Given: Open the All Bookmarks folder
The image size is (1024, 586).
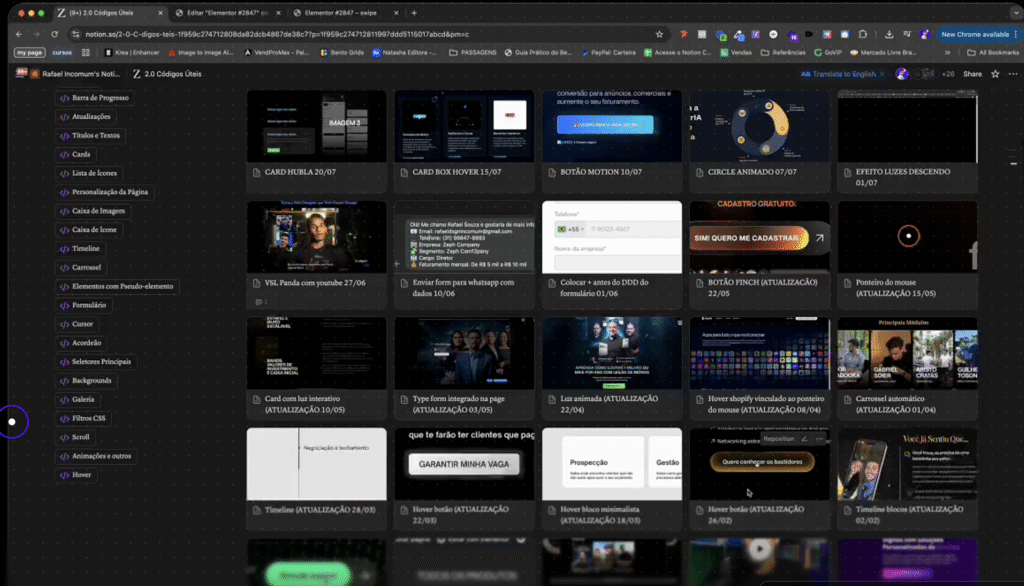Looking at the screenshot, I should point(993,52).
